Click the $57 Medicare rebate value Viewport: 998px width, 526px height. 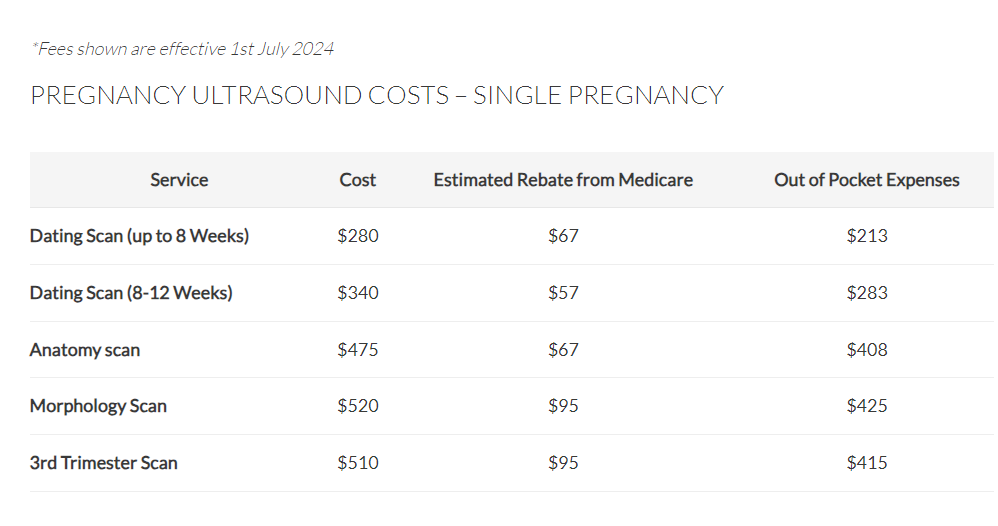[563, 293]
